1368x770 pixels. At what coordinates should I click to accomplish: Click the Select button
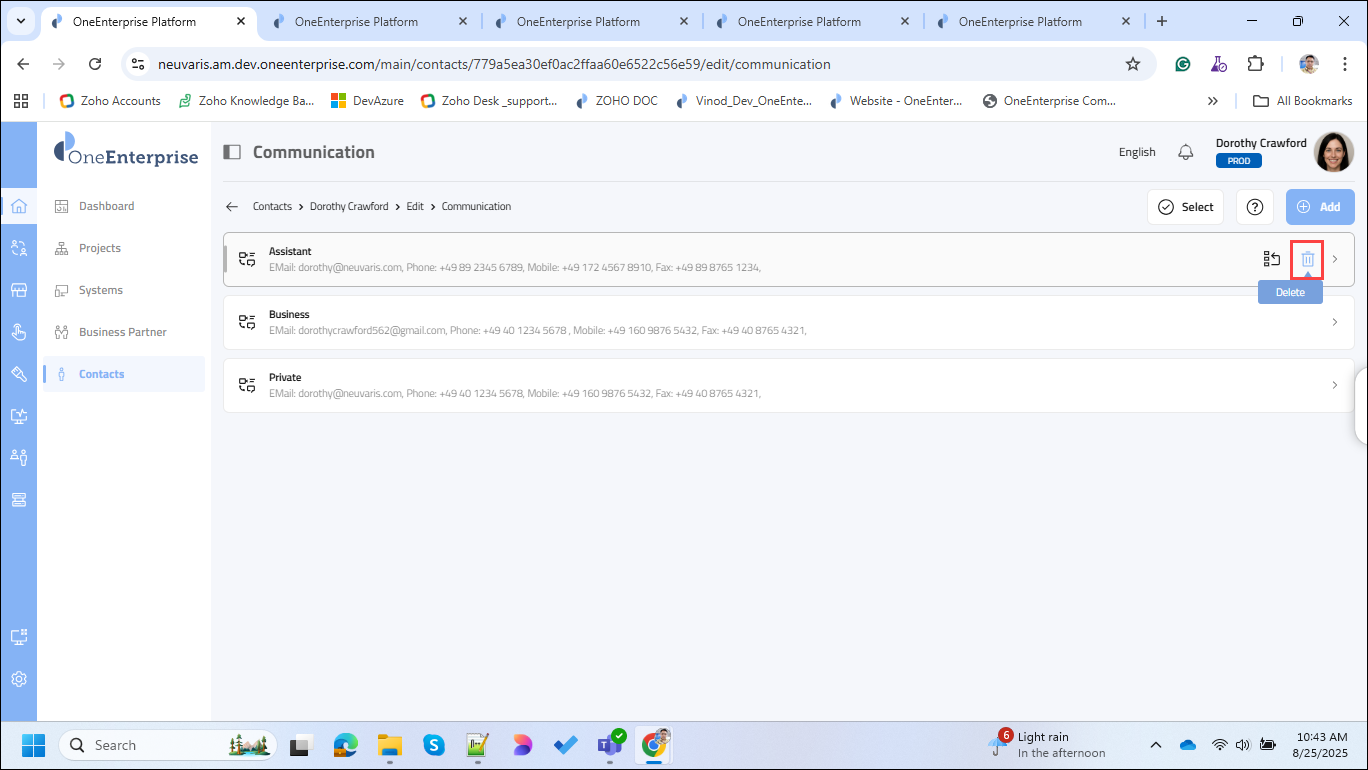click(1185, 207)
